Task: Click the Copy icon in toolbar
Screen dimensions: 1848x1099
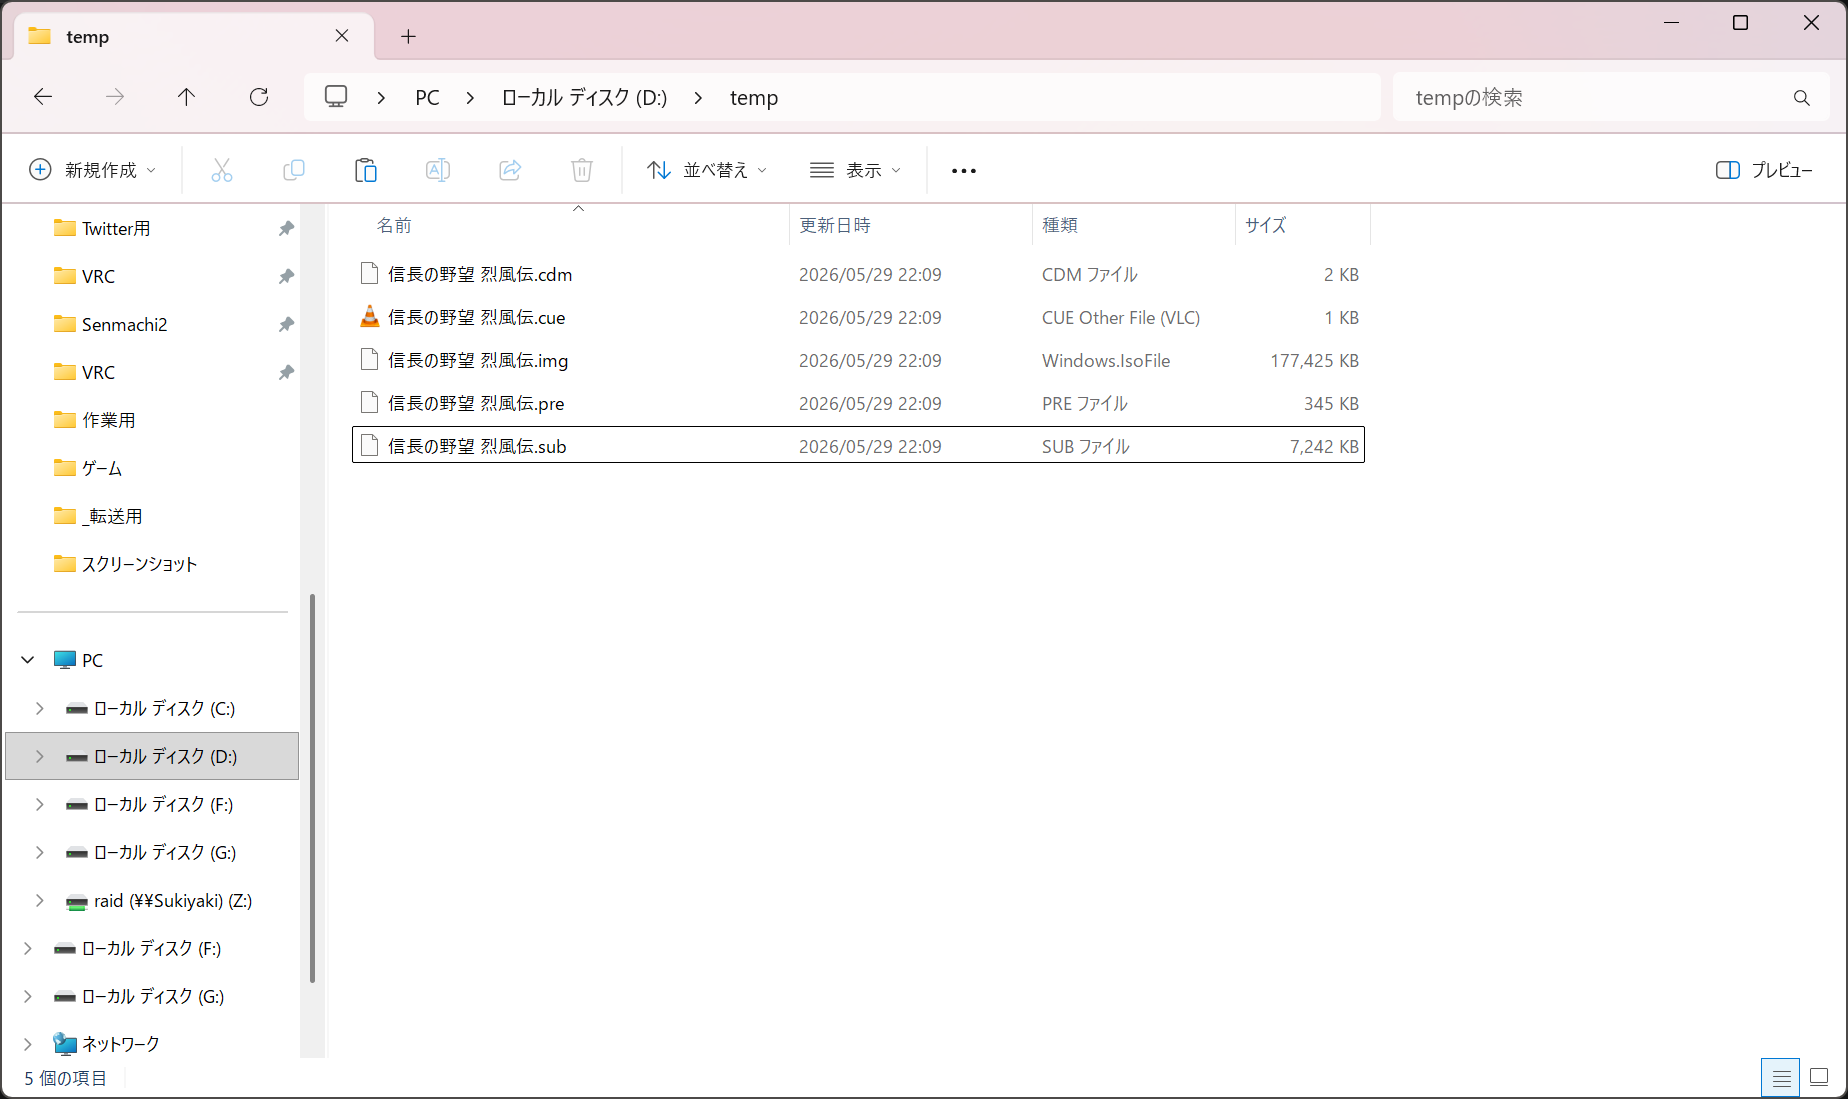Action: pos(294,170)
